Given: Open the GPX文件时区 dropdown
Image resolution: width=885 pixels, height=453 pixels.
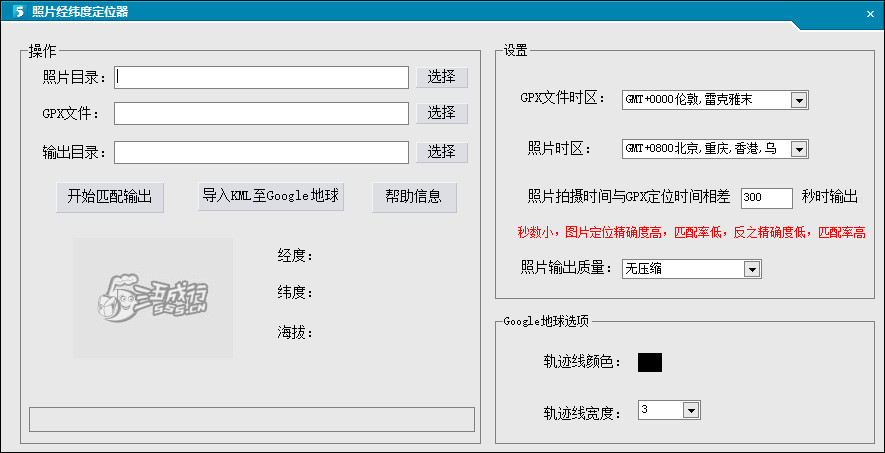Looking at the screenshot, I should (x=715, y=100).
